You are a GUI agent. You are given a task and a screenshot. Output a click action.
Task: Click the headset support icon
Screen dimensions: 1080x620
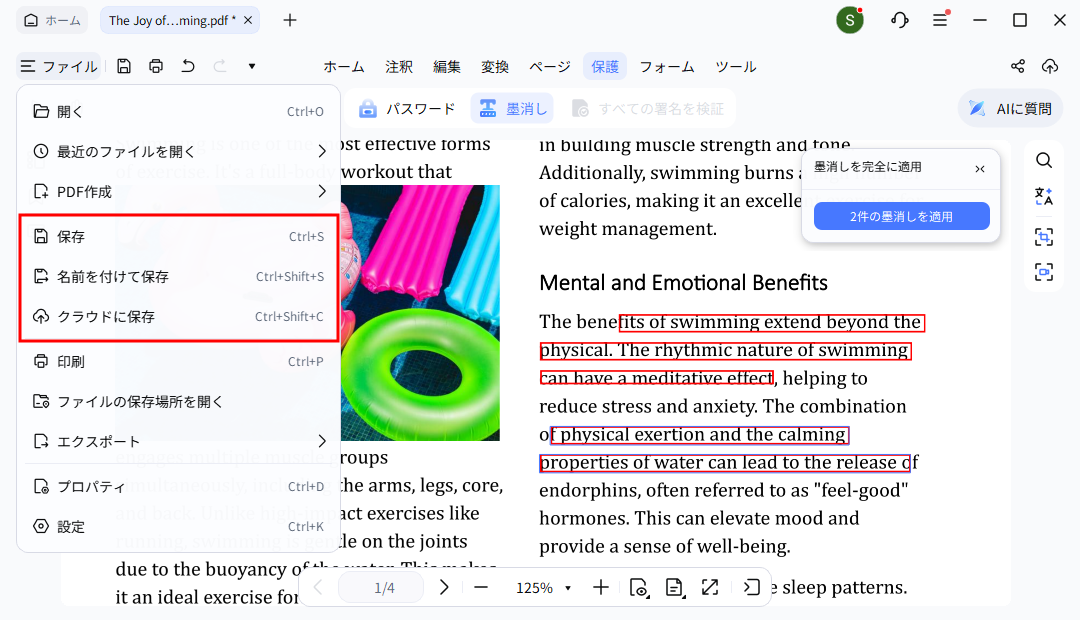pos(900,20)
